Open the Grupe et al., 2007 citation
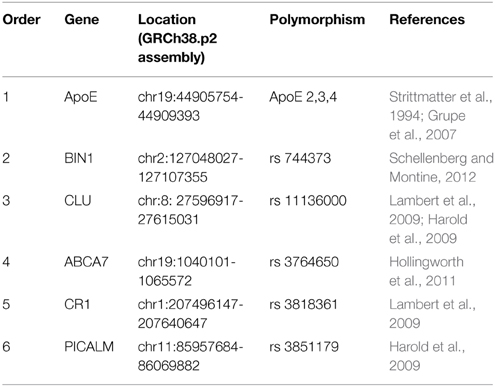The image size is (495, 387). tap(430, 125)
